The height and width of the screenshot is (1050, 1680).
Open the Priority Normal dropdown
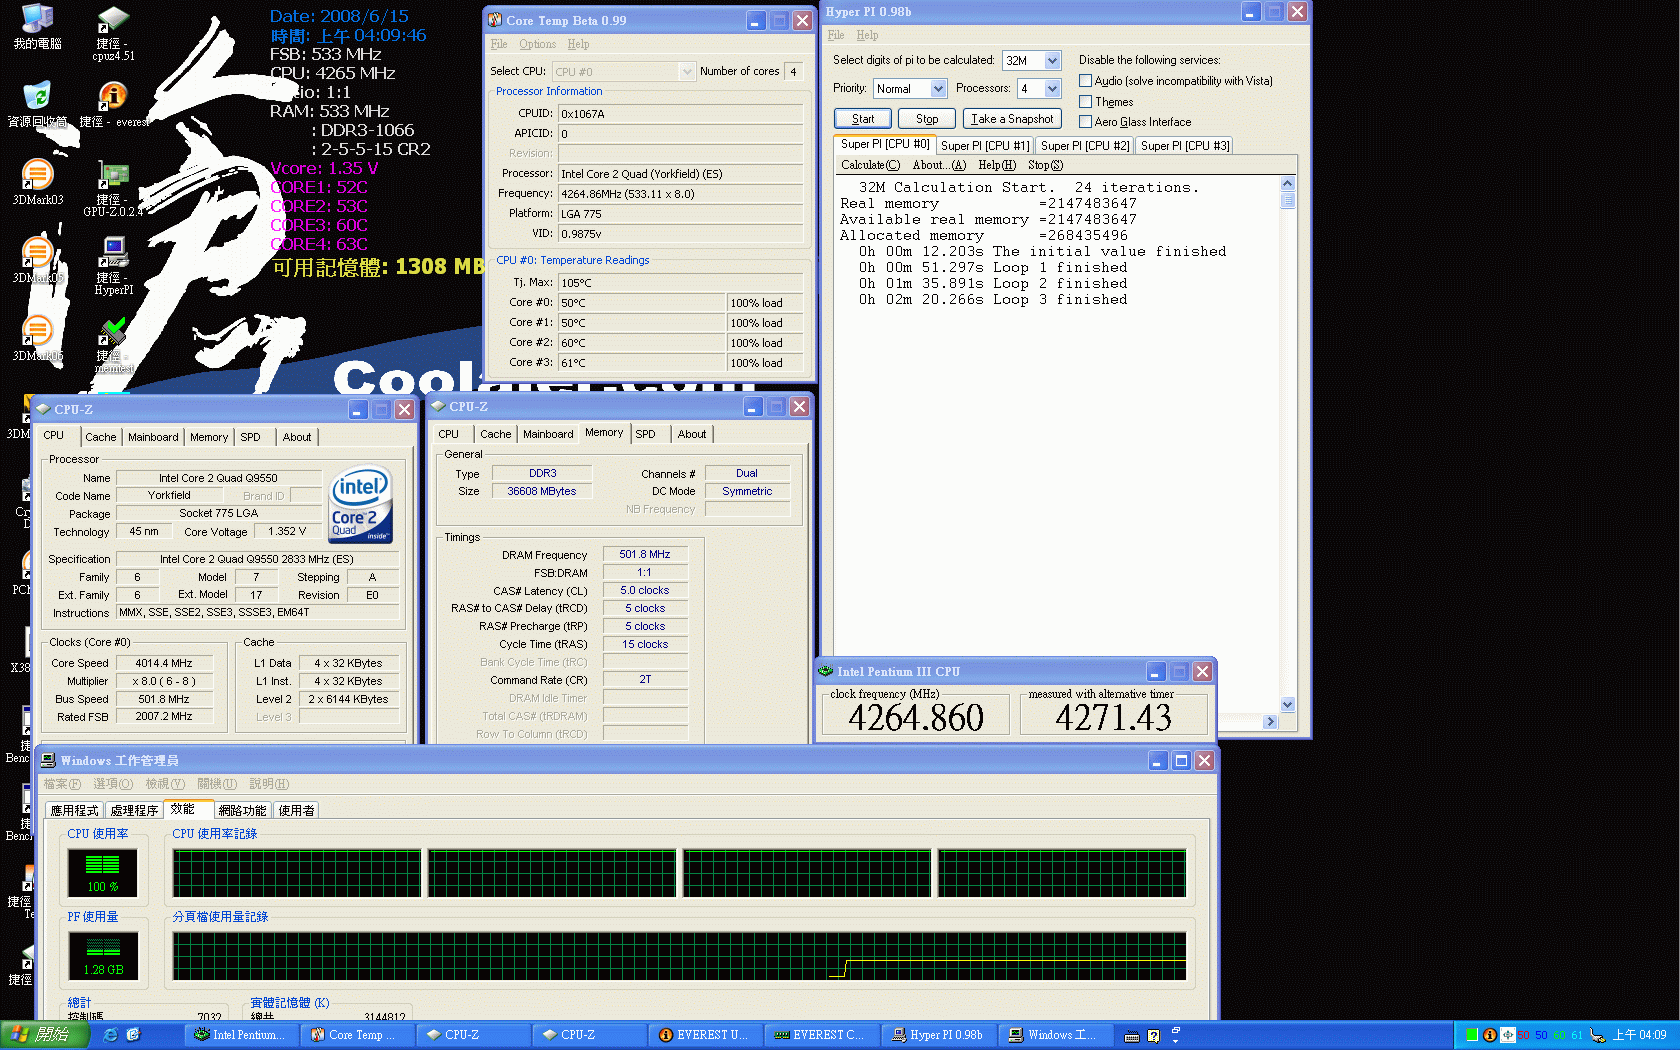pyautogui.click(x=938, y=89)
